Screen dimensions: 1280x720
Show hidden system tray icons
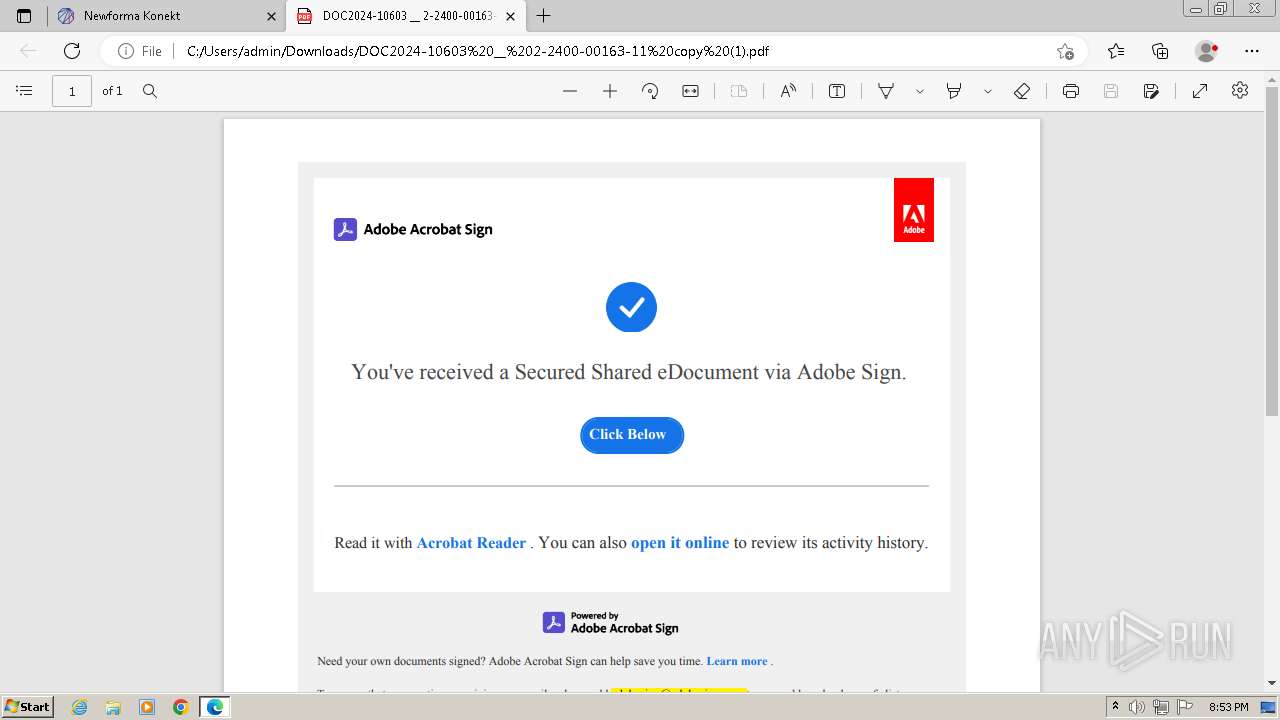point(1115,707)
